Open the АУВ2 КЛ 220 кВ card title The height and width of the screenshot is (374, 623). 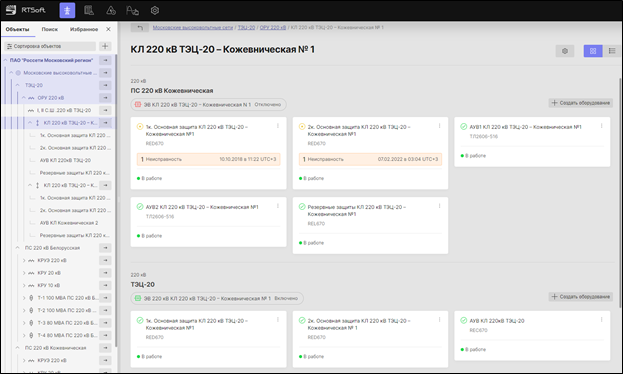click(202, 207)
